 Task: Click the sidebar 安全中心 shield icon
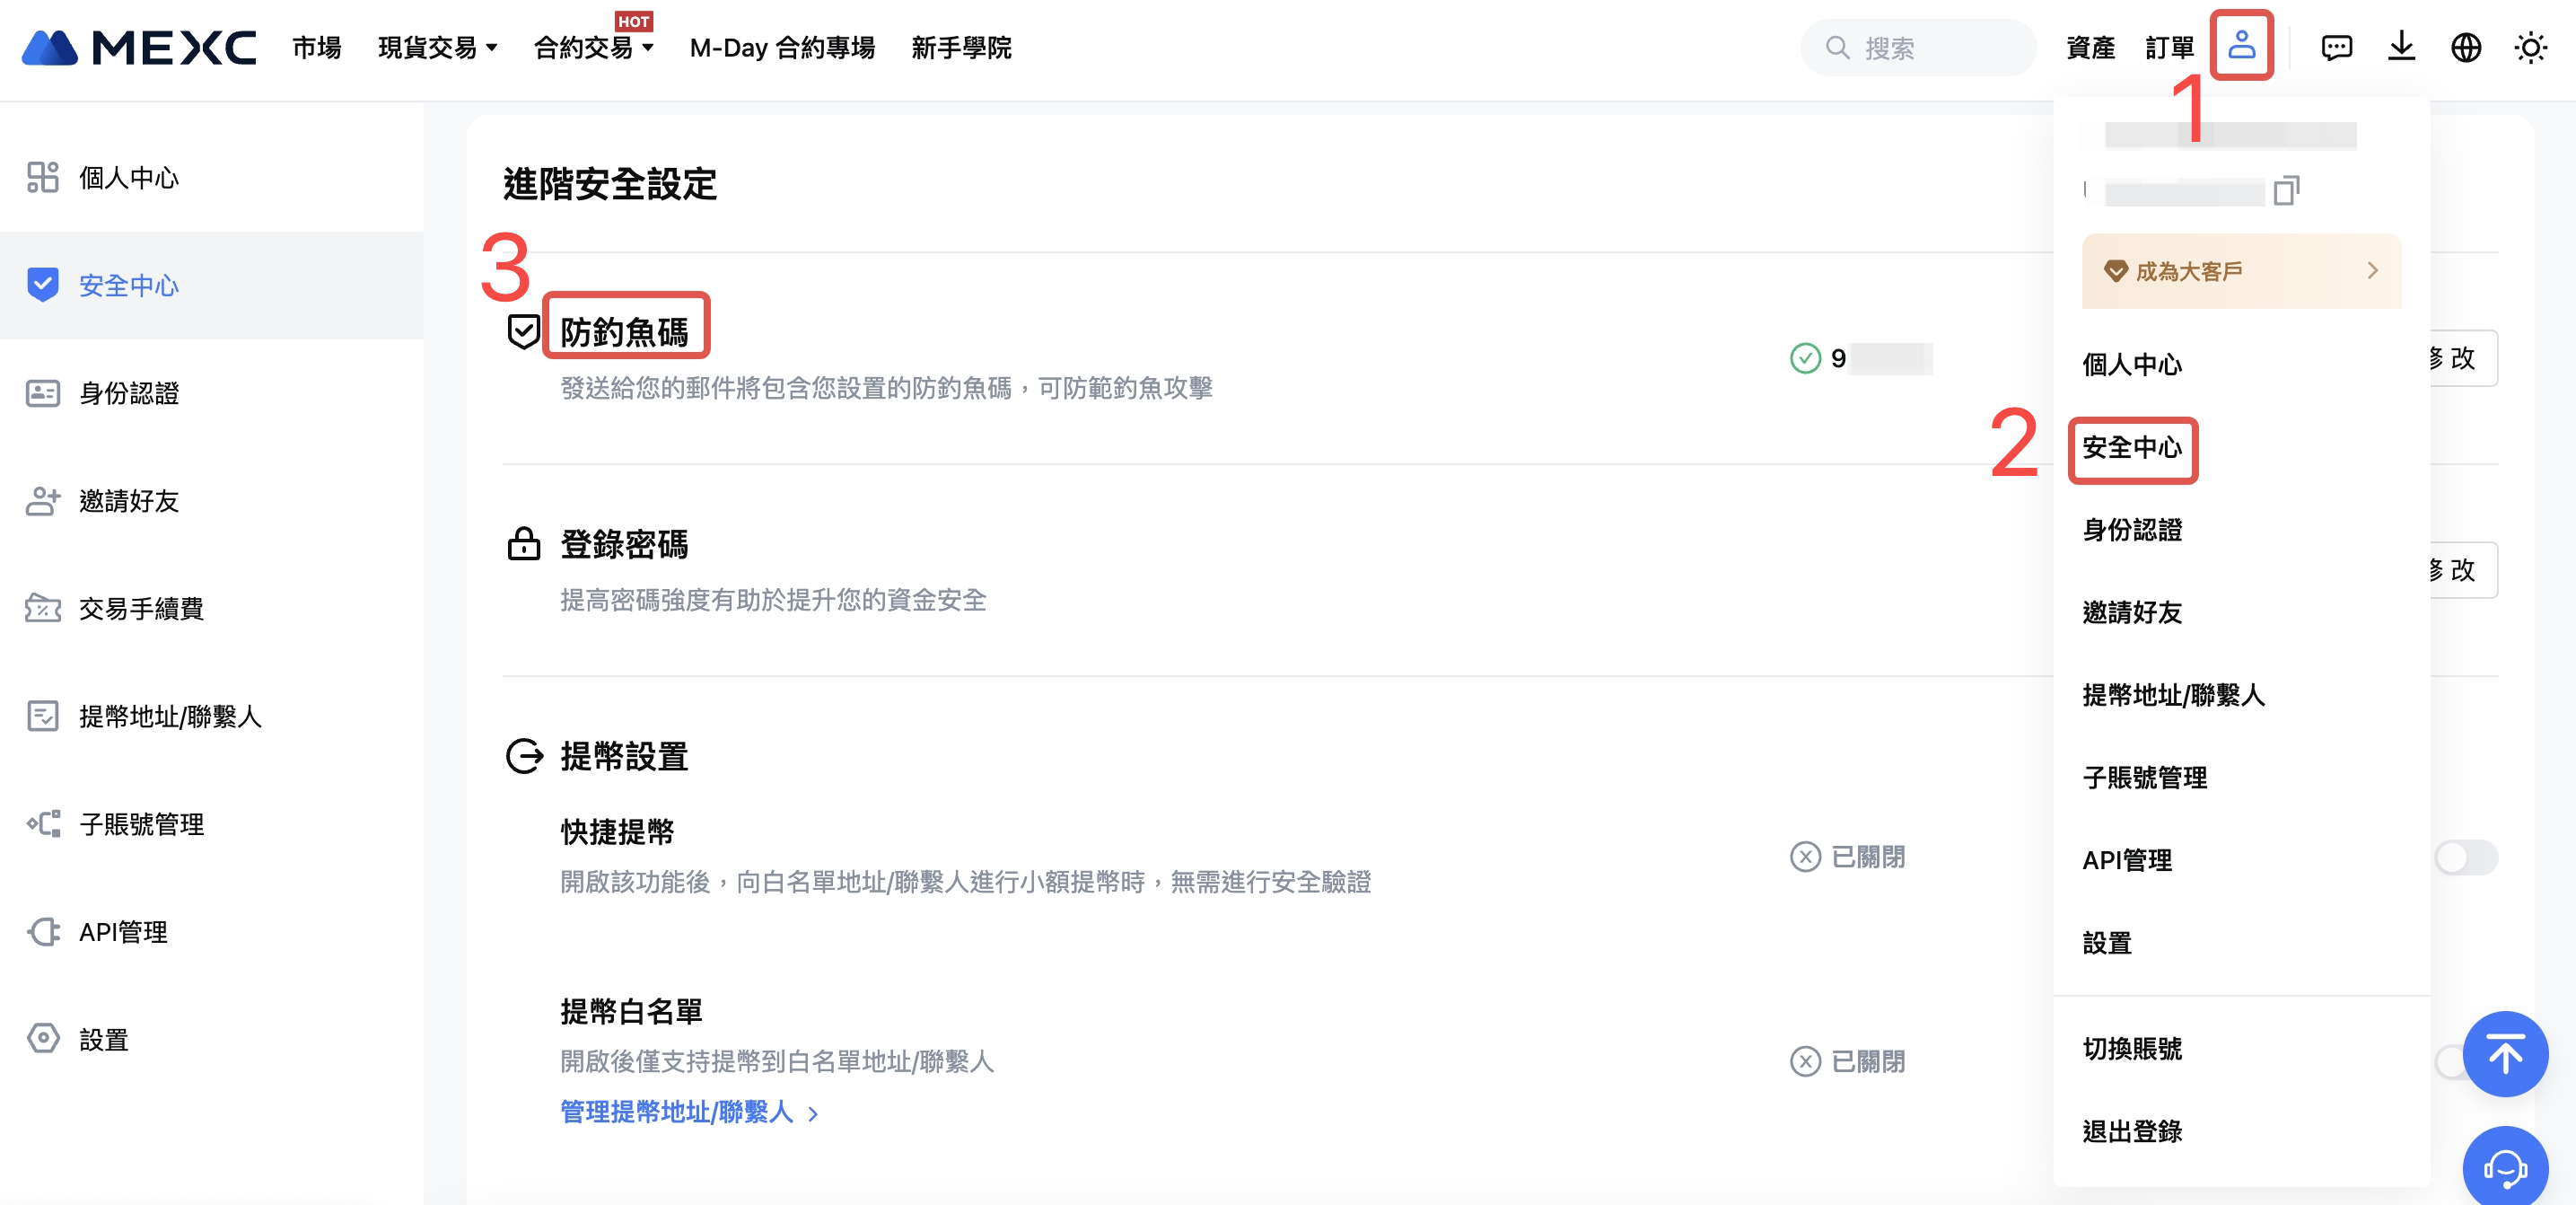click(x=43, y=285)
